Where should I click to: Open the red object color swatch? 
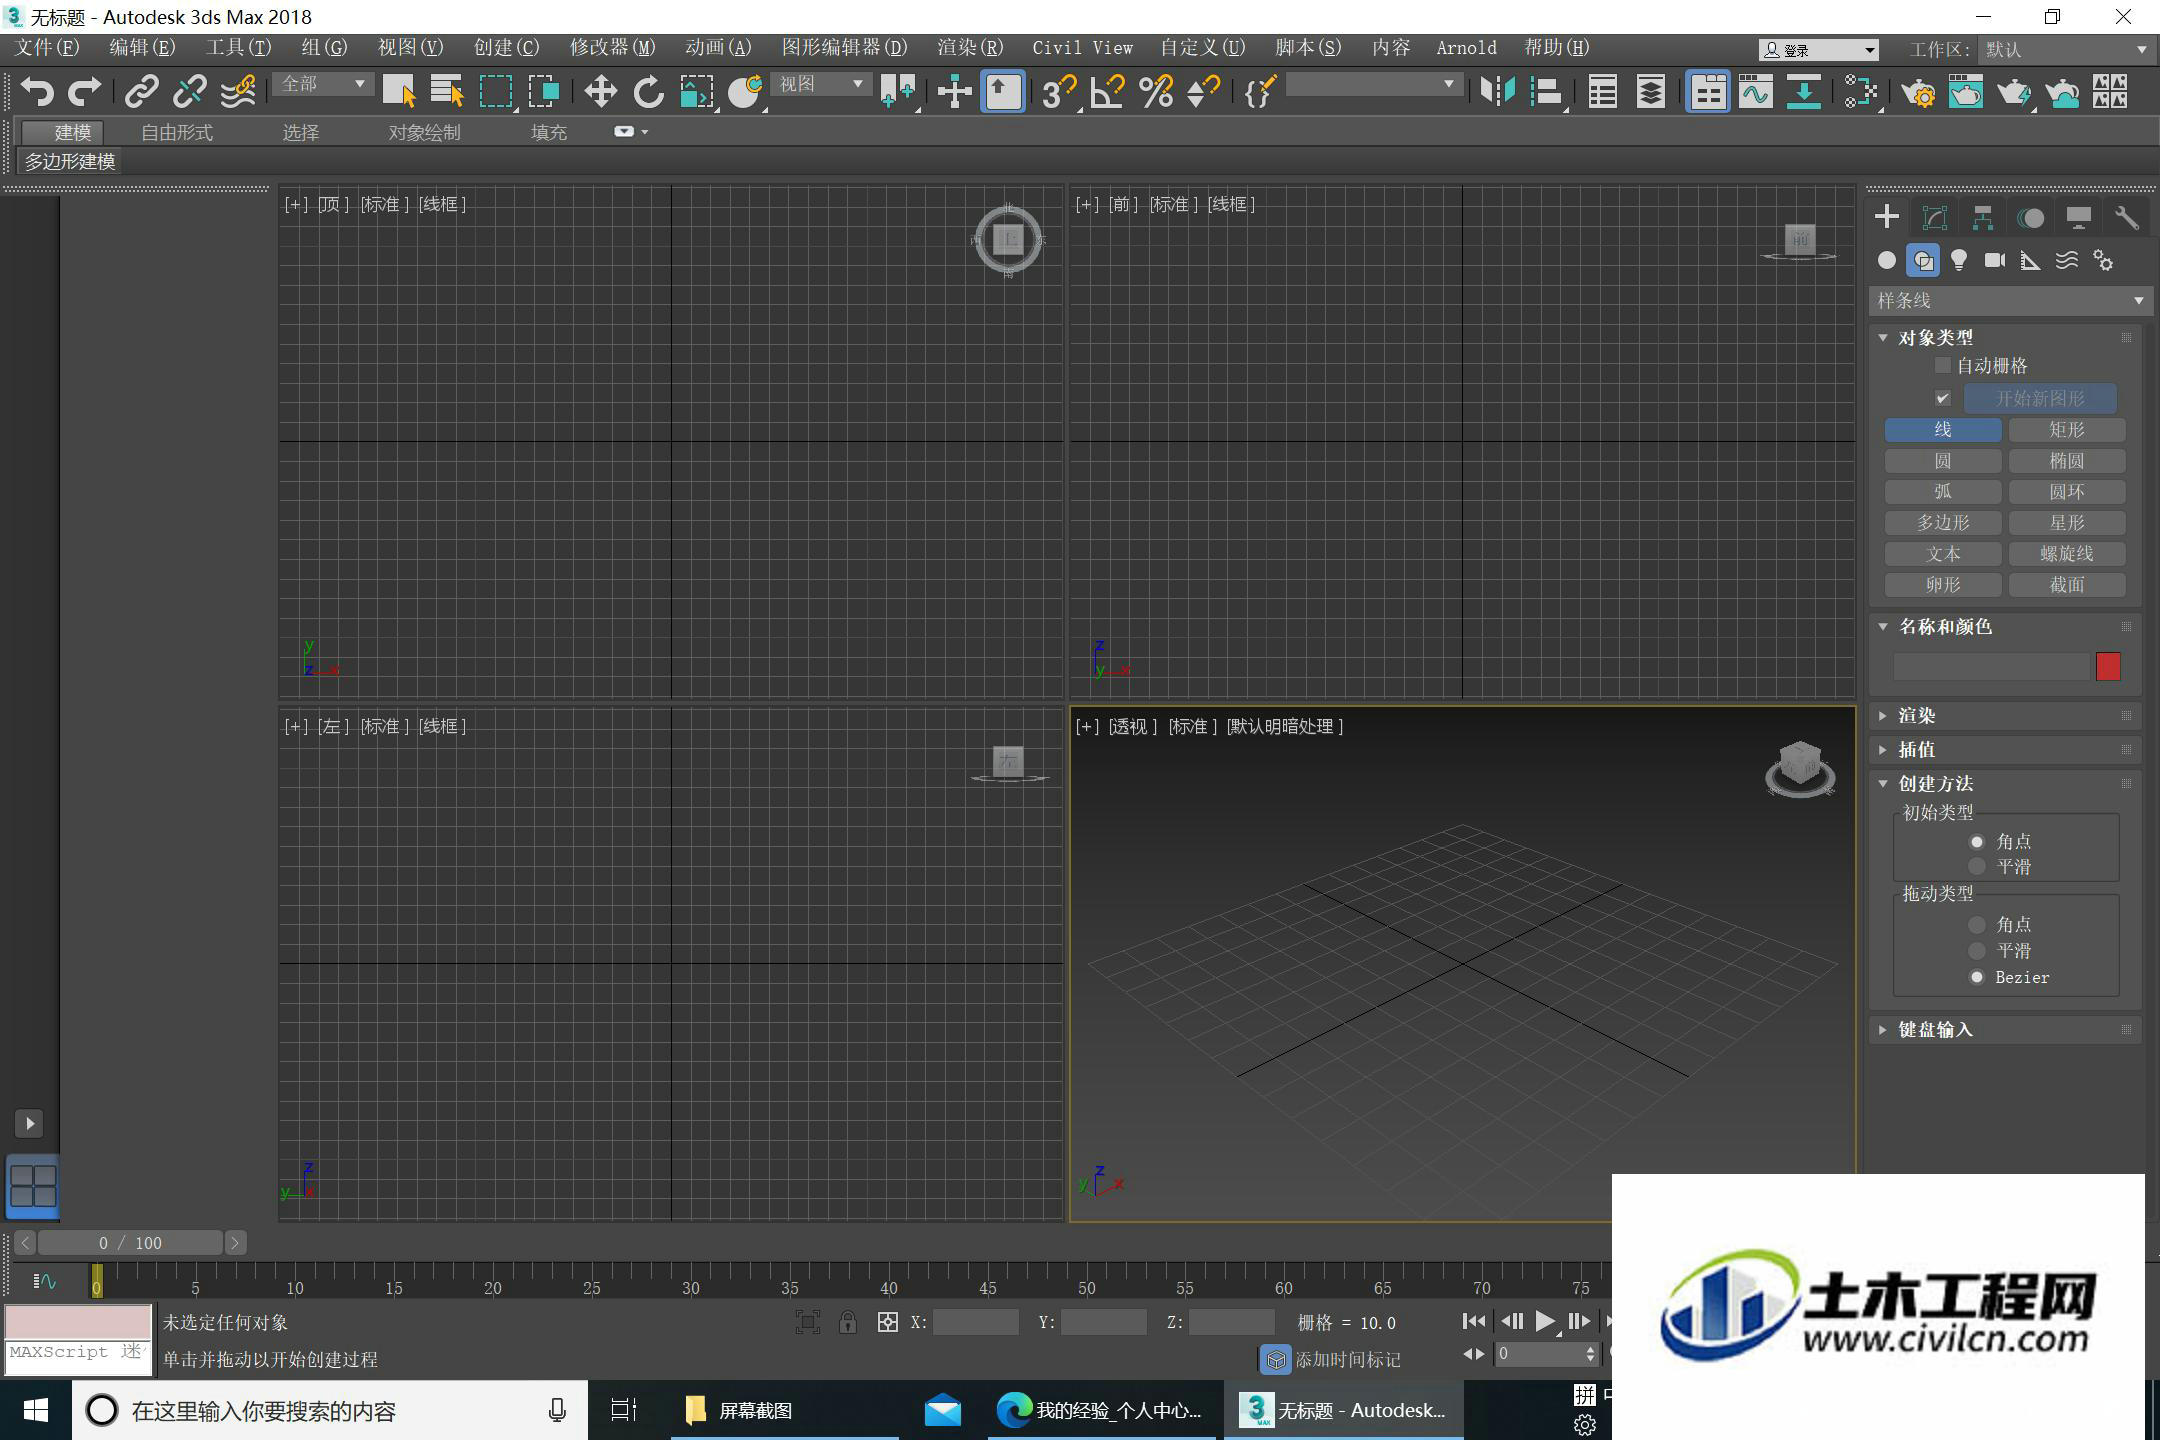2108,667
